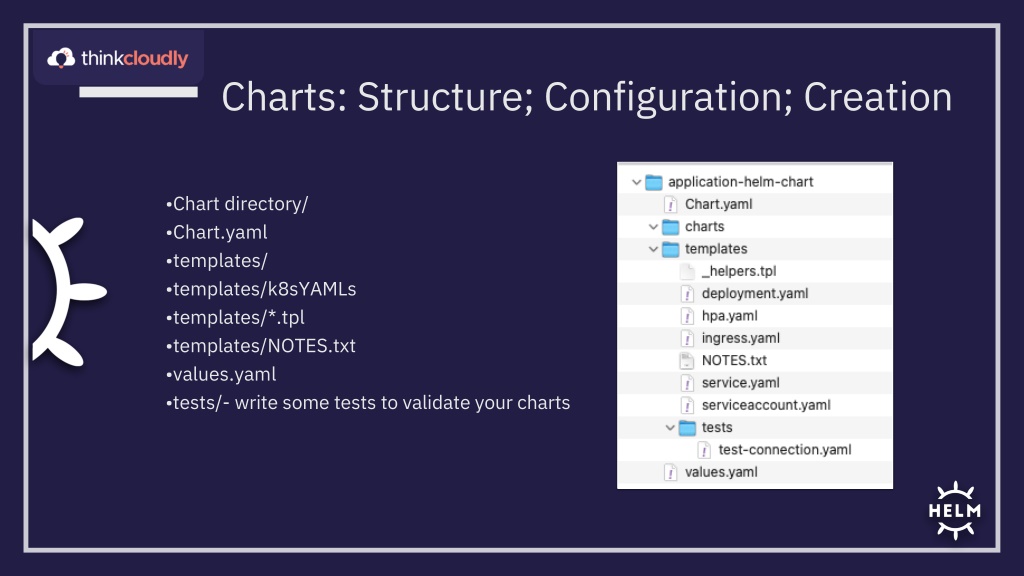Screen dimensions: 1024x576
Task: Collapse the templates folder chevron
Action: (x=653, y=249)
